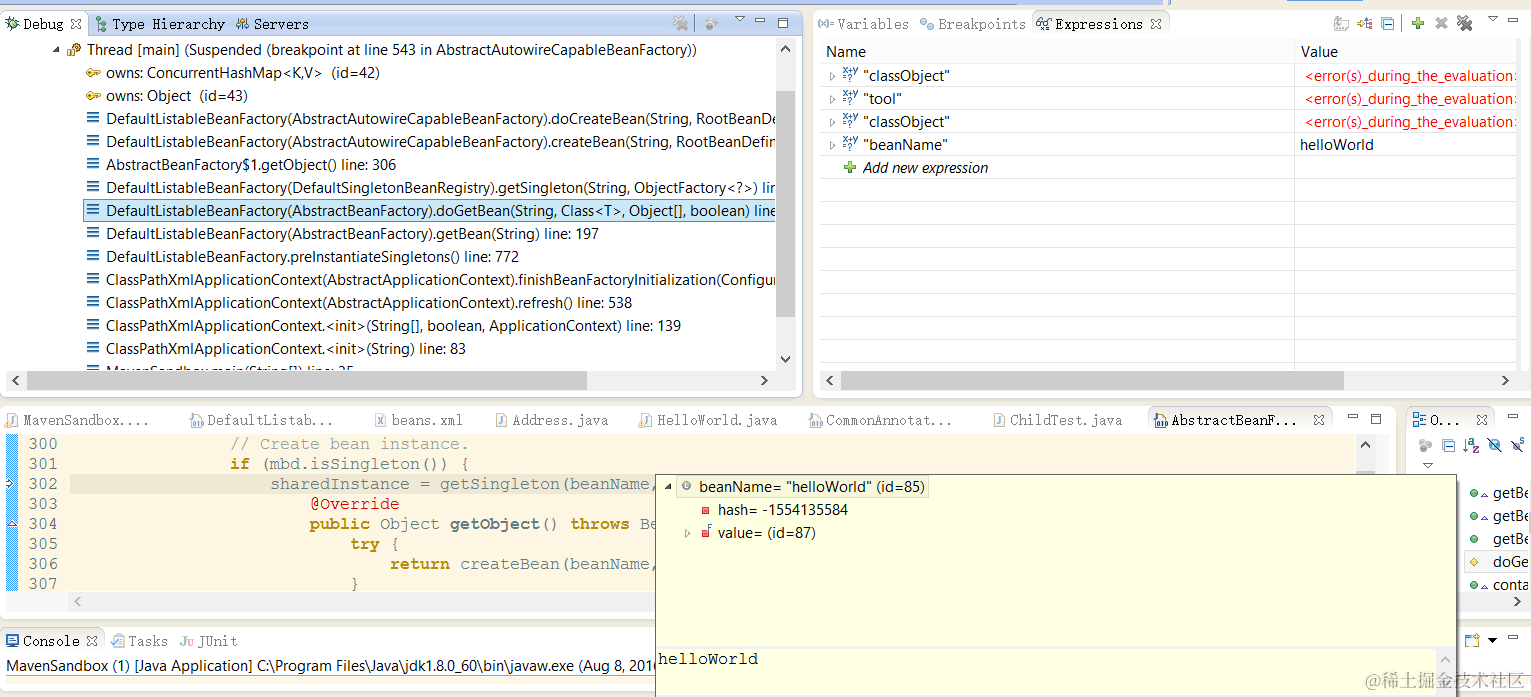Click Collapse All in Outline view
The width and height of the screenshot is (1531, 697).
tap(1448, 445)
